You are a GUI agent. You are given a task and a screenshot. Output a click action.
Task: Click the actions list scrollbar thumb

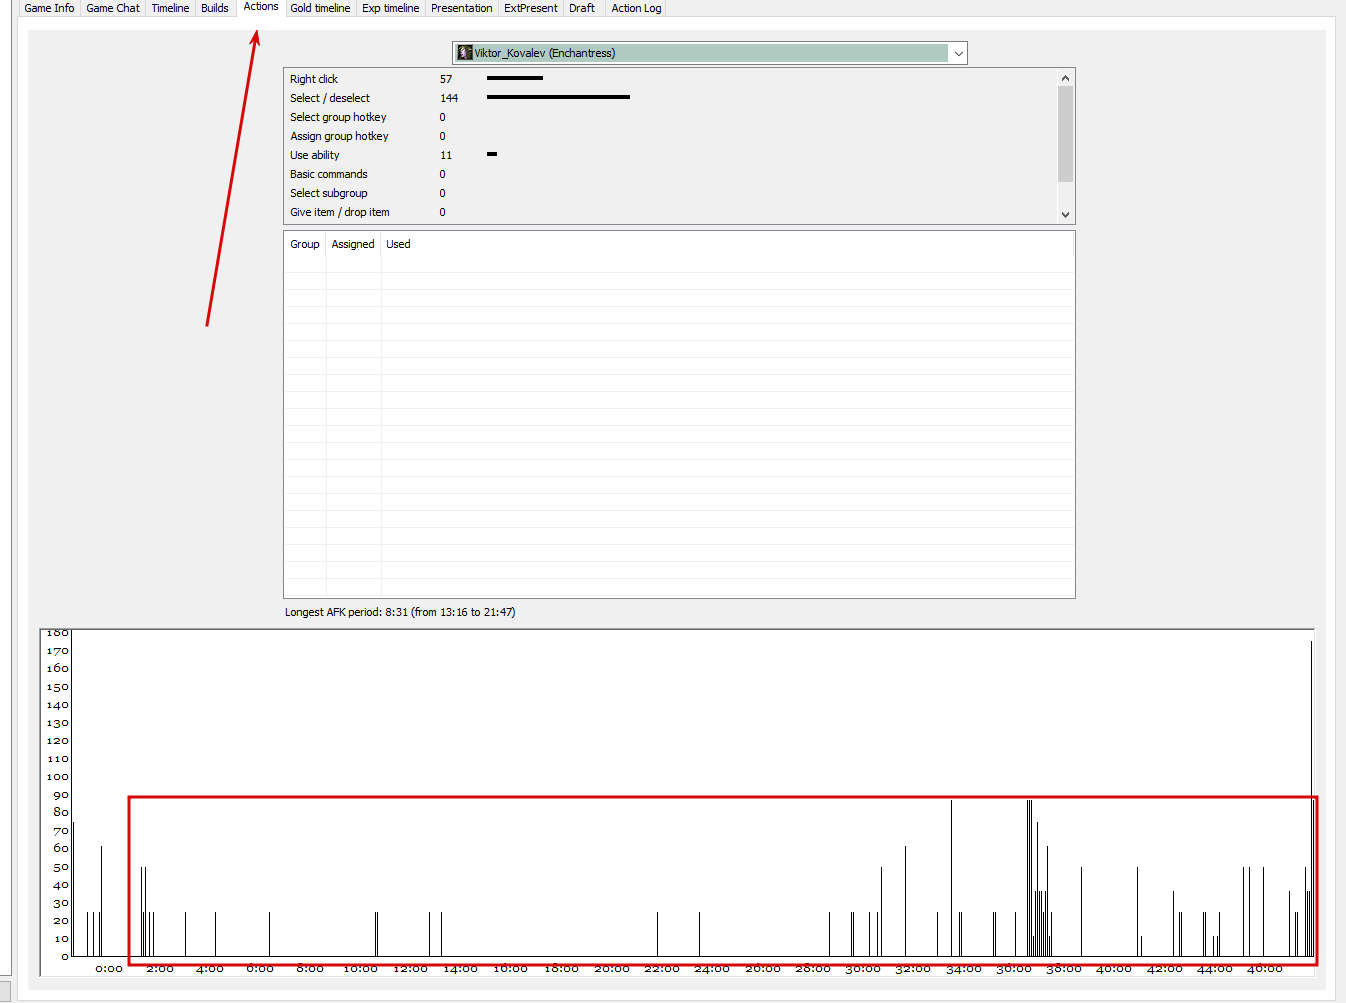click(x=1065, y=134)
